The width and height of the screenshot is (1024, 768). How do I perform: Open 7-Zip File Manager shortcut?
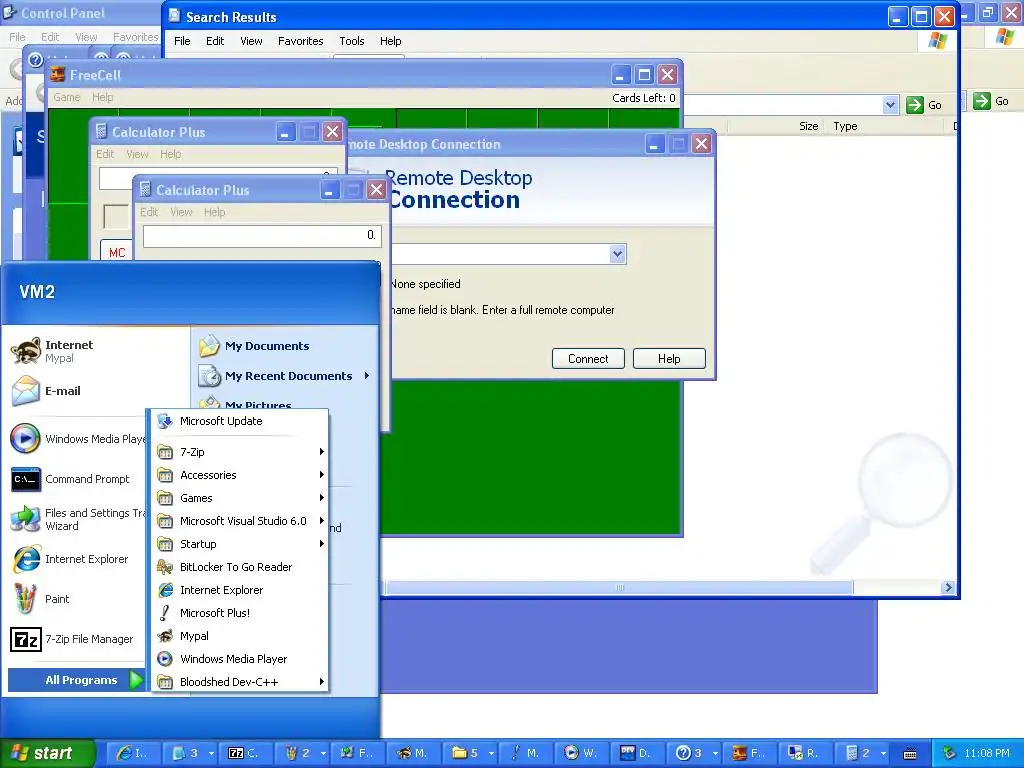[x=72, y=639]
